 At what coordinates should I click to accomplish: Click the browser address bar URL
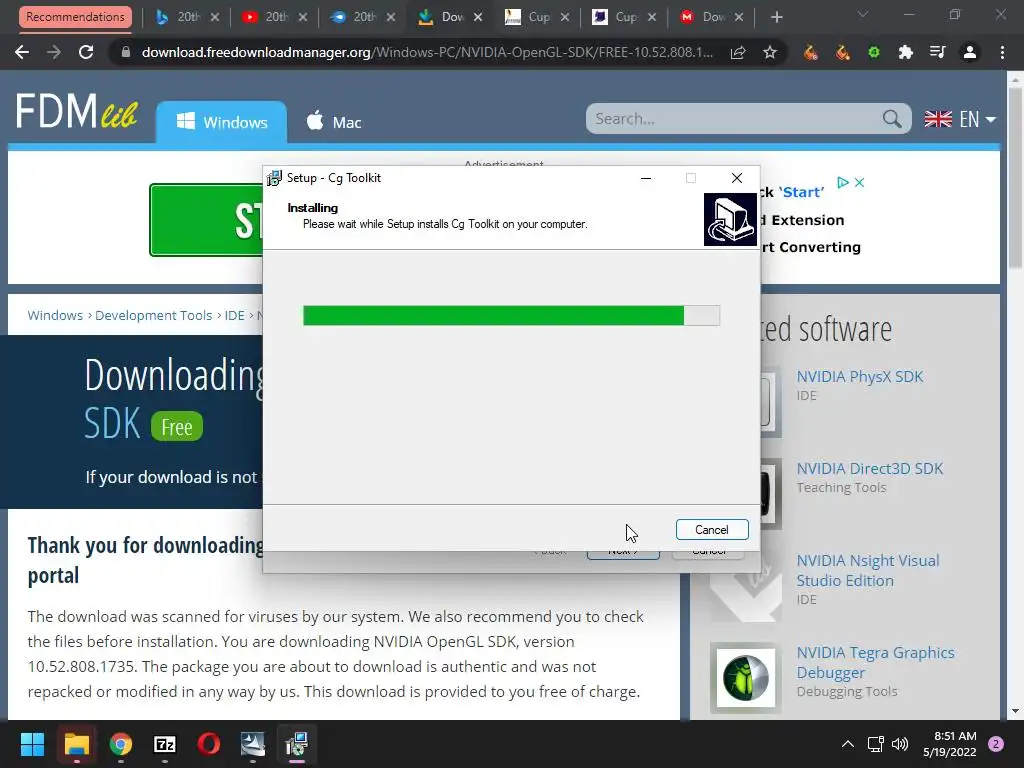point(427,52)
